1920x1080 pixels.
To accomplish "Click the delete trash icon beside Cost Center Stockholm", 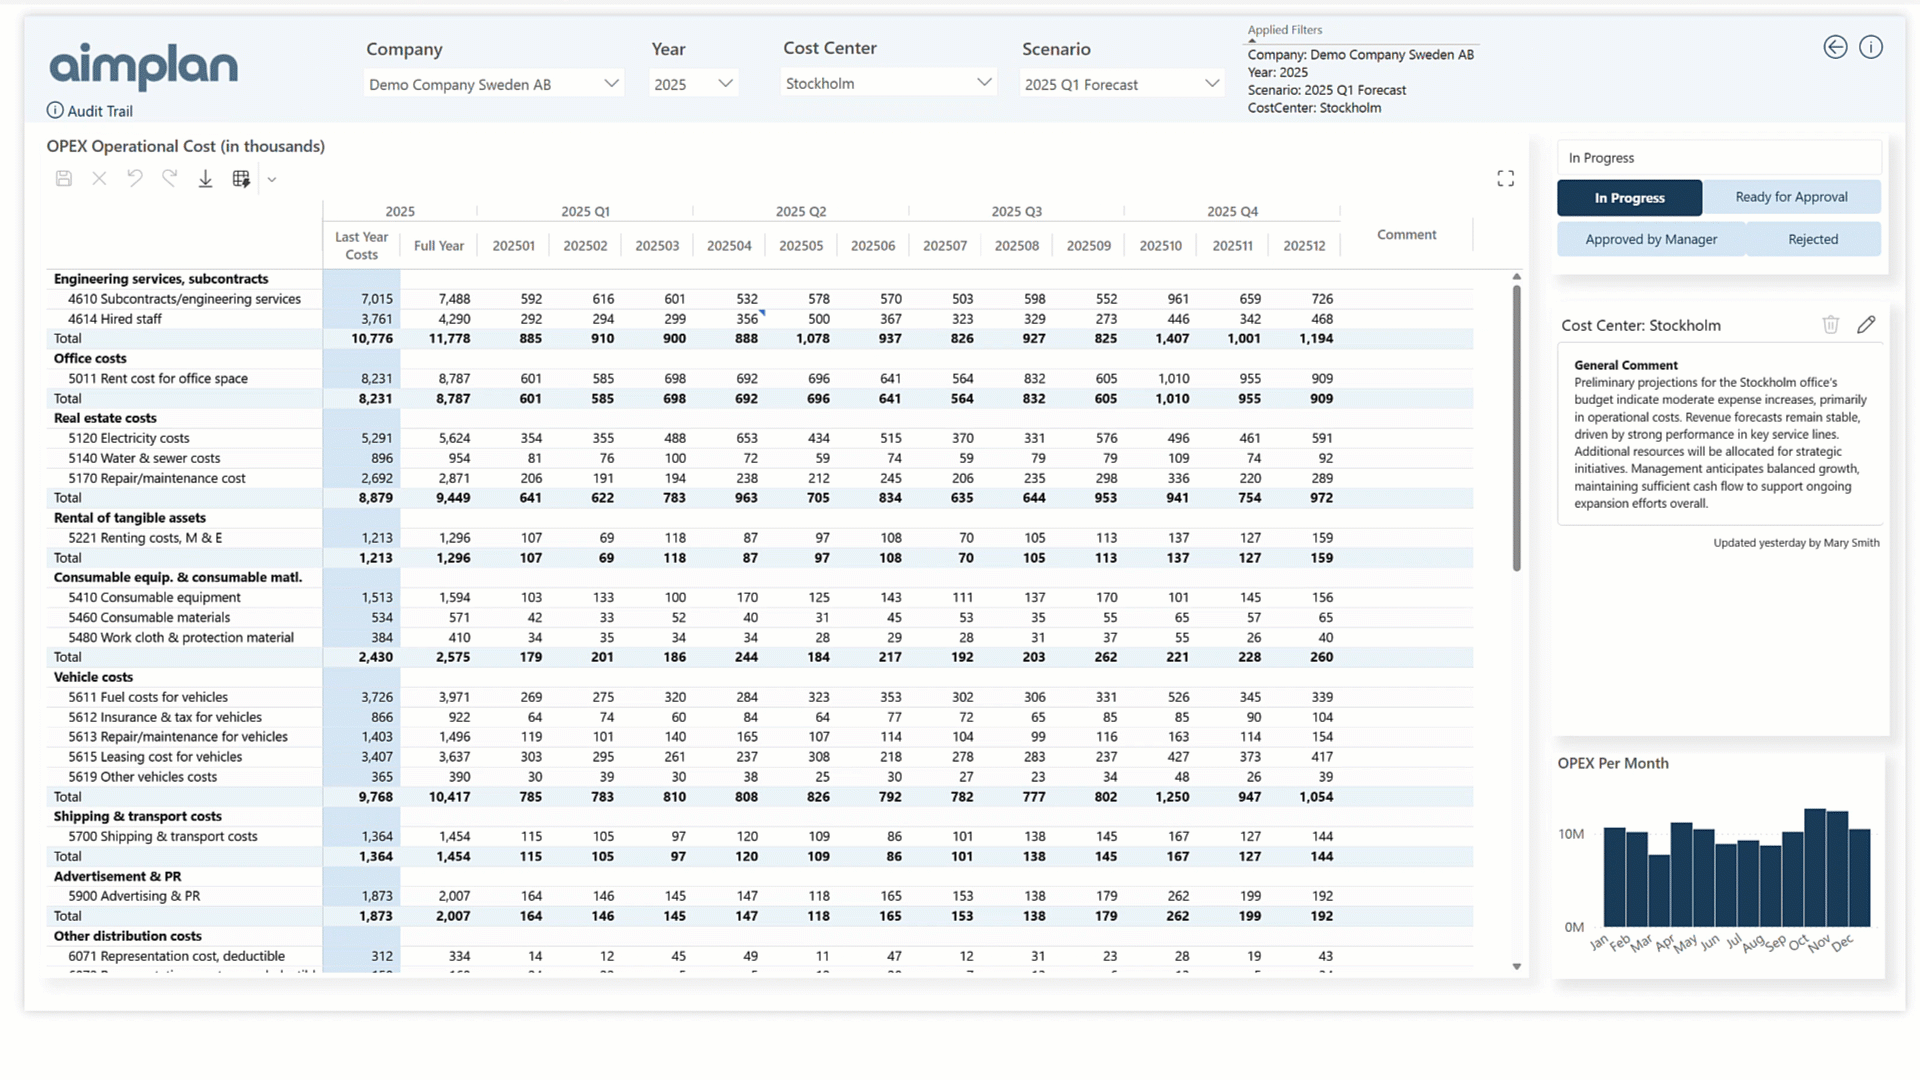I will [1831, 324].
